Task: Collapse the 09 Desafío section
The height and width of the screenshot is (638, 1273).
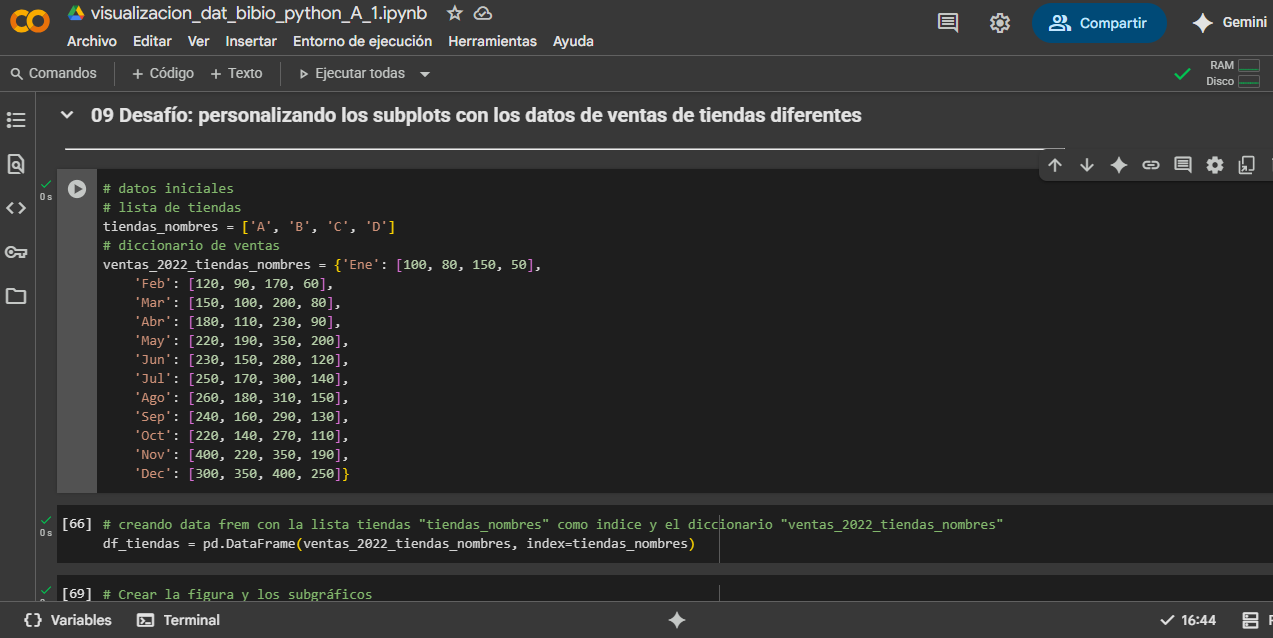Action: coord(67,115)
